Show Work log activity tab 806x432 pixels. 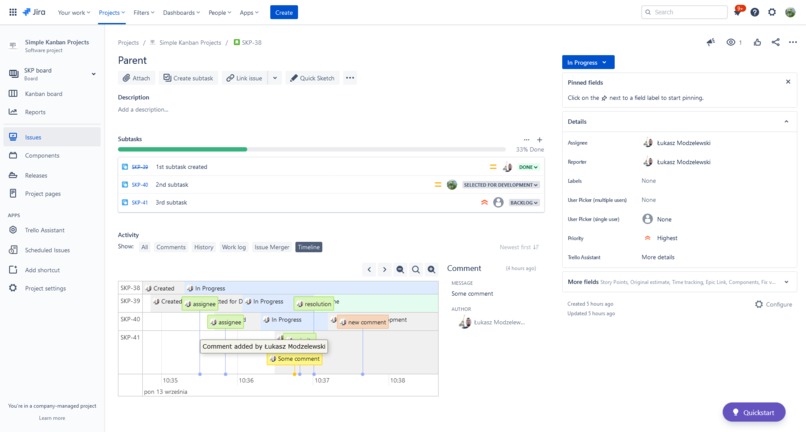click(234, 247)
